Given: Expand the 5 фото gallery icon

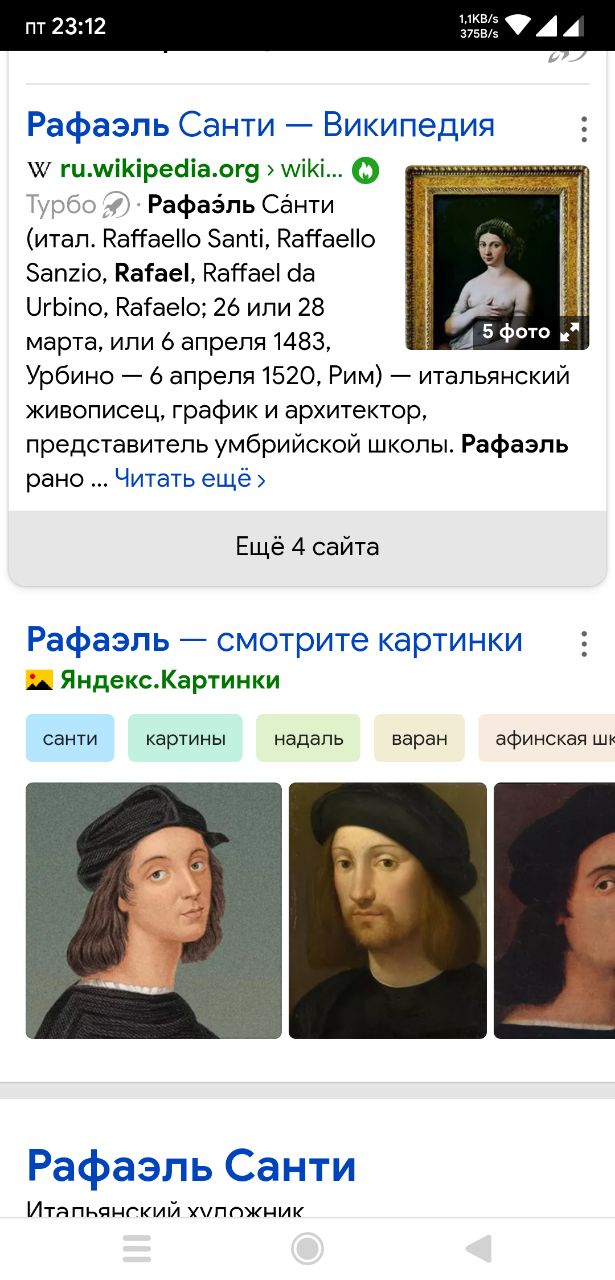Looking at the screenshot, I should coord(570,332).
